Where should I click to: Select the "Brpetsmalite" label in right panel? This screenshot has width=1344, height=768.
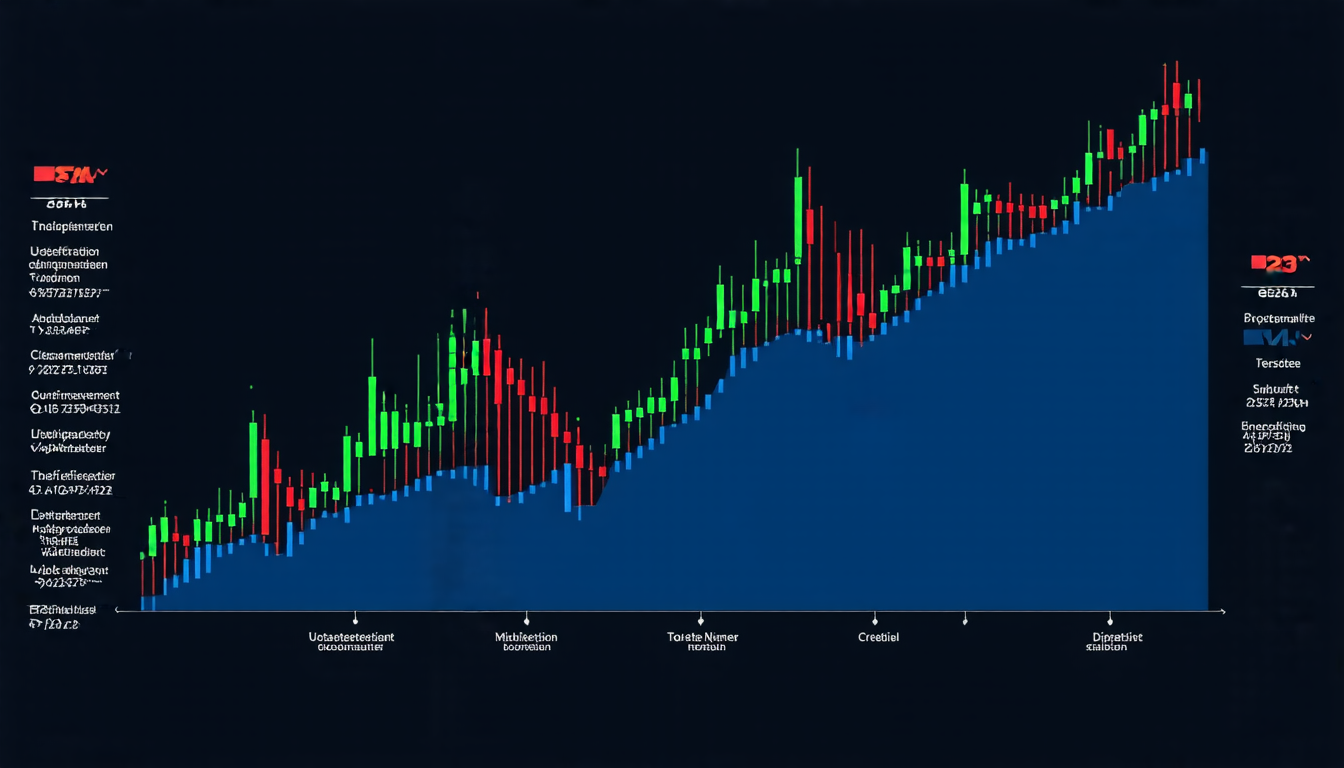(1279, 318)
